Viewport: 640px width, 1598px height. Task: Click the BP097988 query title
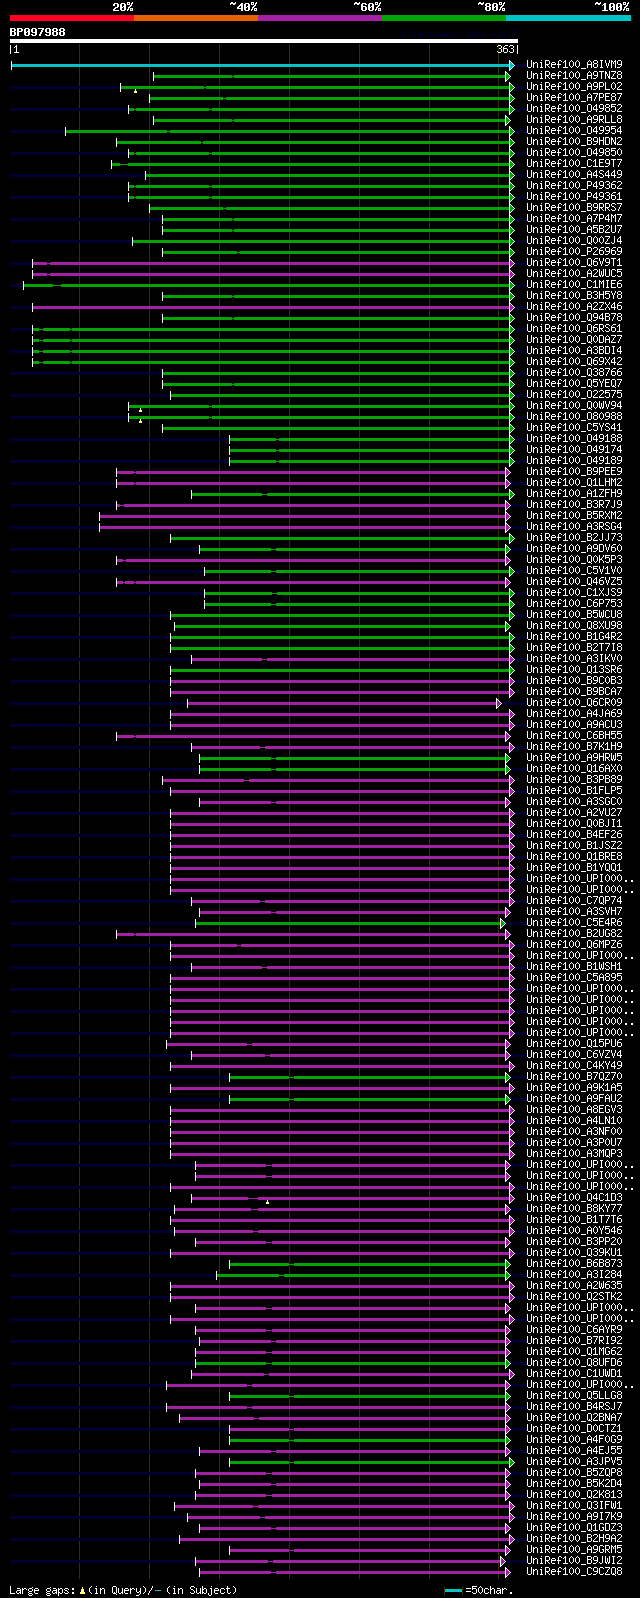(x=38, y=32)
